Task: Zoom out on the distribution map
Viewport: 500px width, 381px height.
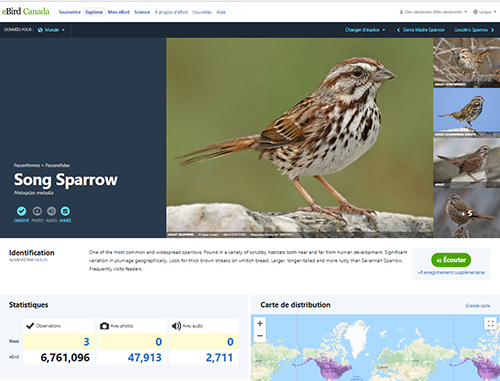Action: [x=260, y=336]
